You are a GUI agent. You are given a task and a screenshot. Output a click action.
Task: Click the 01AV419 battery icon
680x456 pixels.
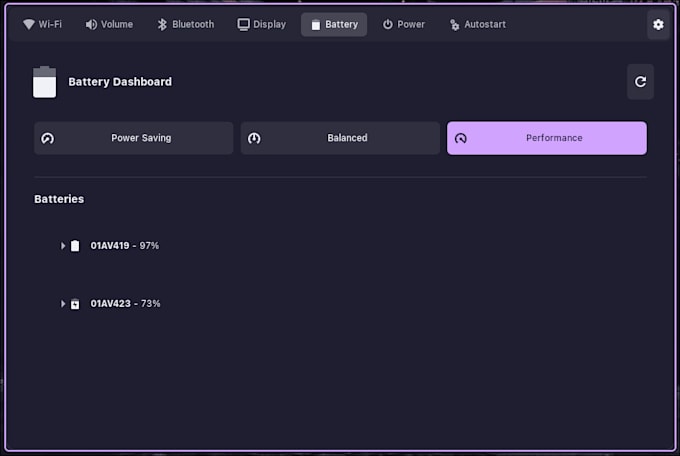click(75, 246)
